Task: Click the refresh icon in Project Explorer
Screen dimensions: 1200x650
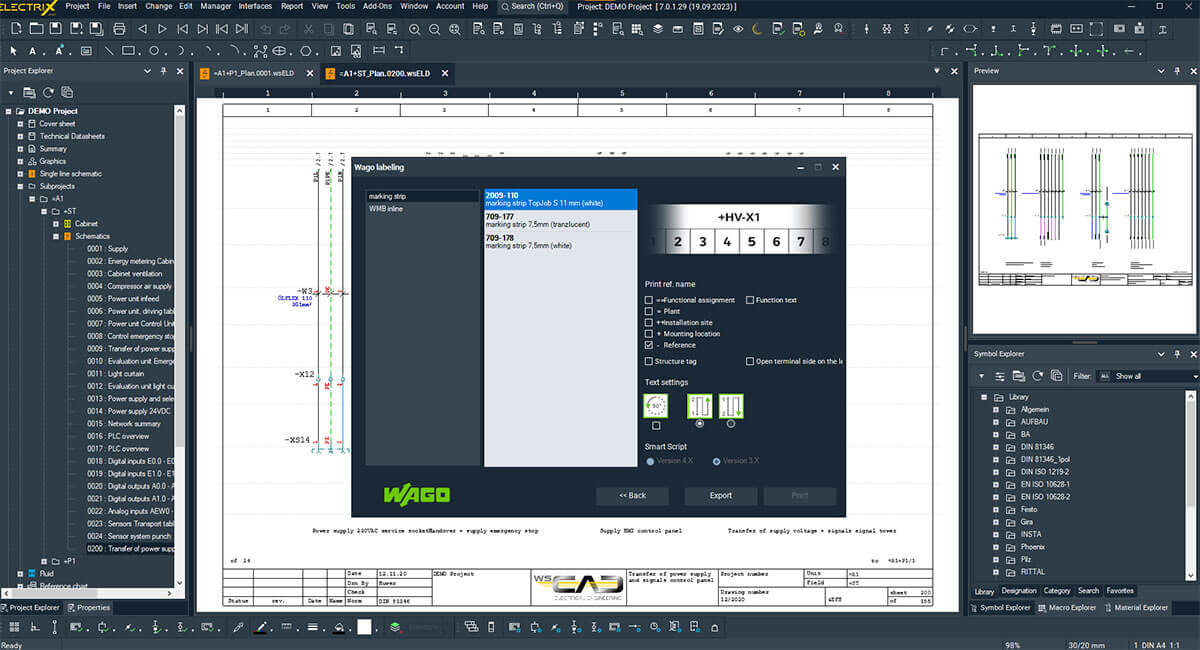Action: pyautogui.click(x=47, y=92)
